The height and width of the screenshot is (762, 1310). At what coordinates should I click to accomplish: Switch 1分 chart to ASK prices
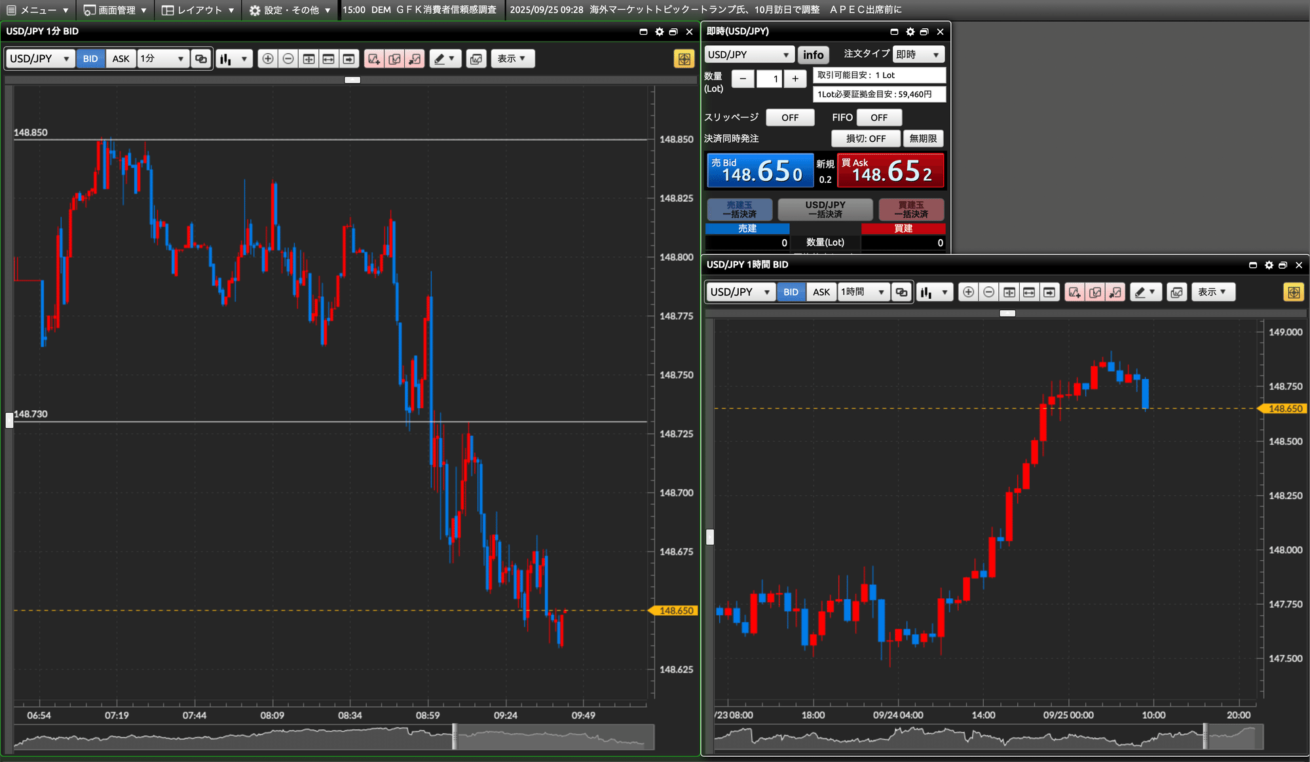click(121, 59)
